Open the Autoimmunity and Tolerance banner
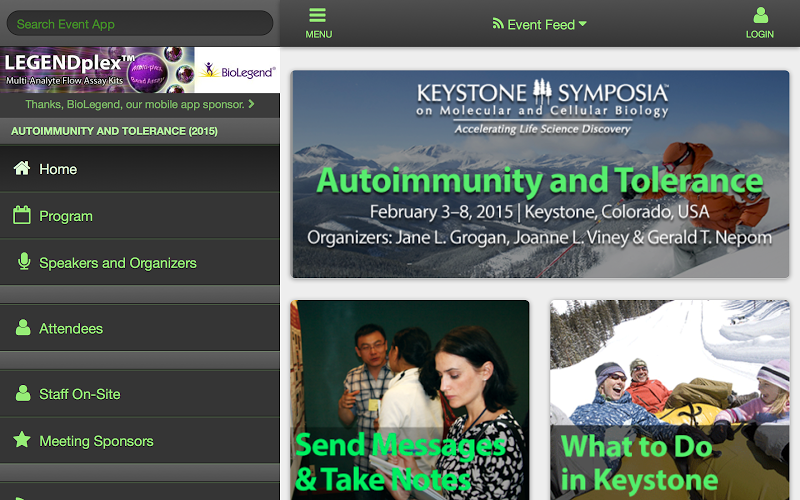Viewport: 800px width, 500px height. (x=540, y=174)
